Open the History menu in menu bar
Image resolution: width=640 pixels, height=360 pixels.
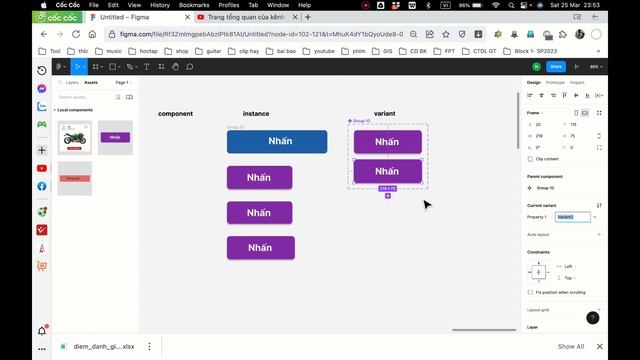tap(160, 5)
